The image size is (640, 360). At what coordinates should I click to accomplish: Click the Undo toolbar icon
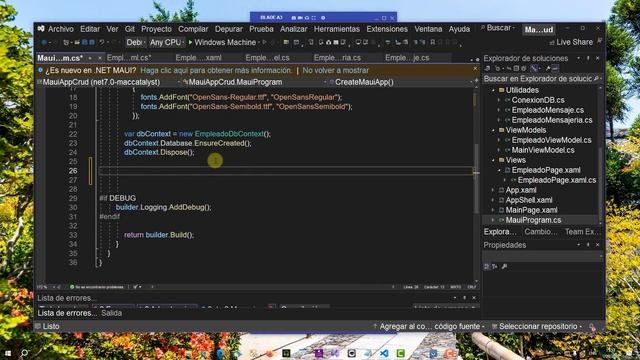(102, 42)
